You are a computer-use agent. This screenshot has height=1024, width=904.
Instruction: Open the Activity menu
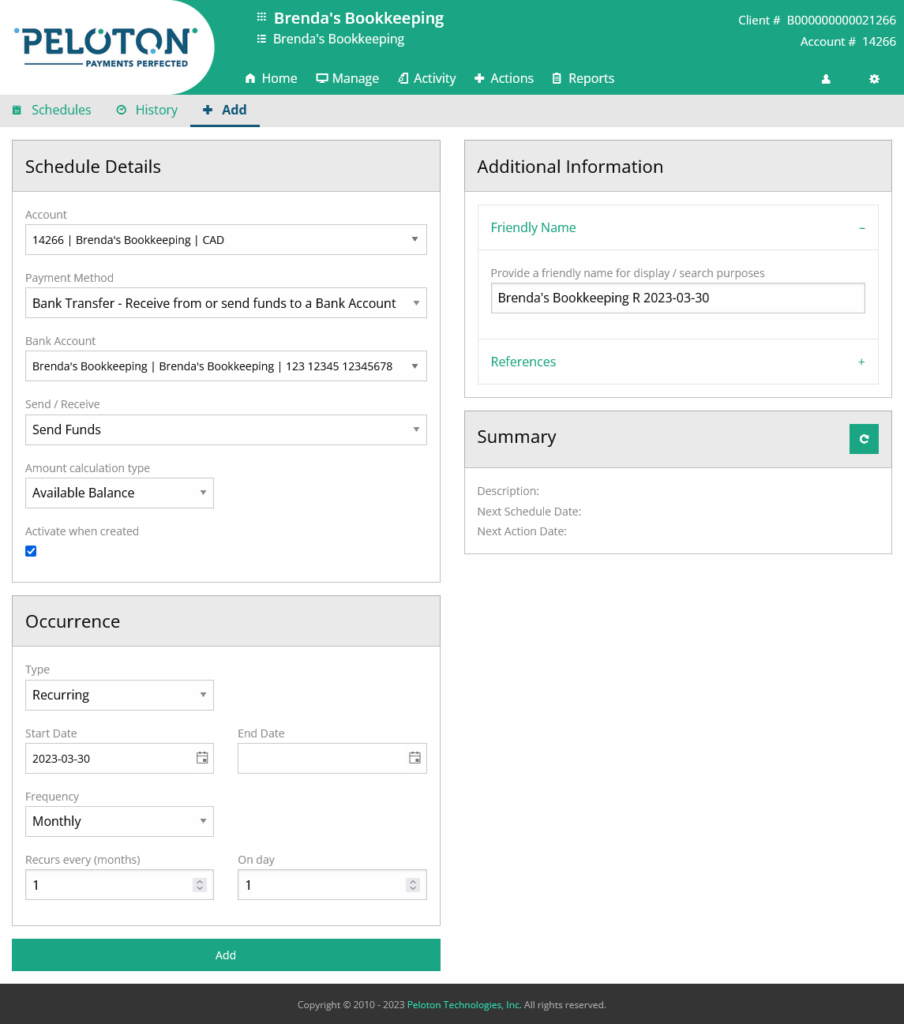tap(427, 78)
